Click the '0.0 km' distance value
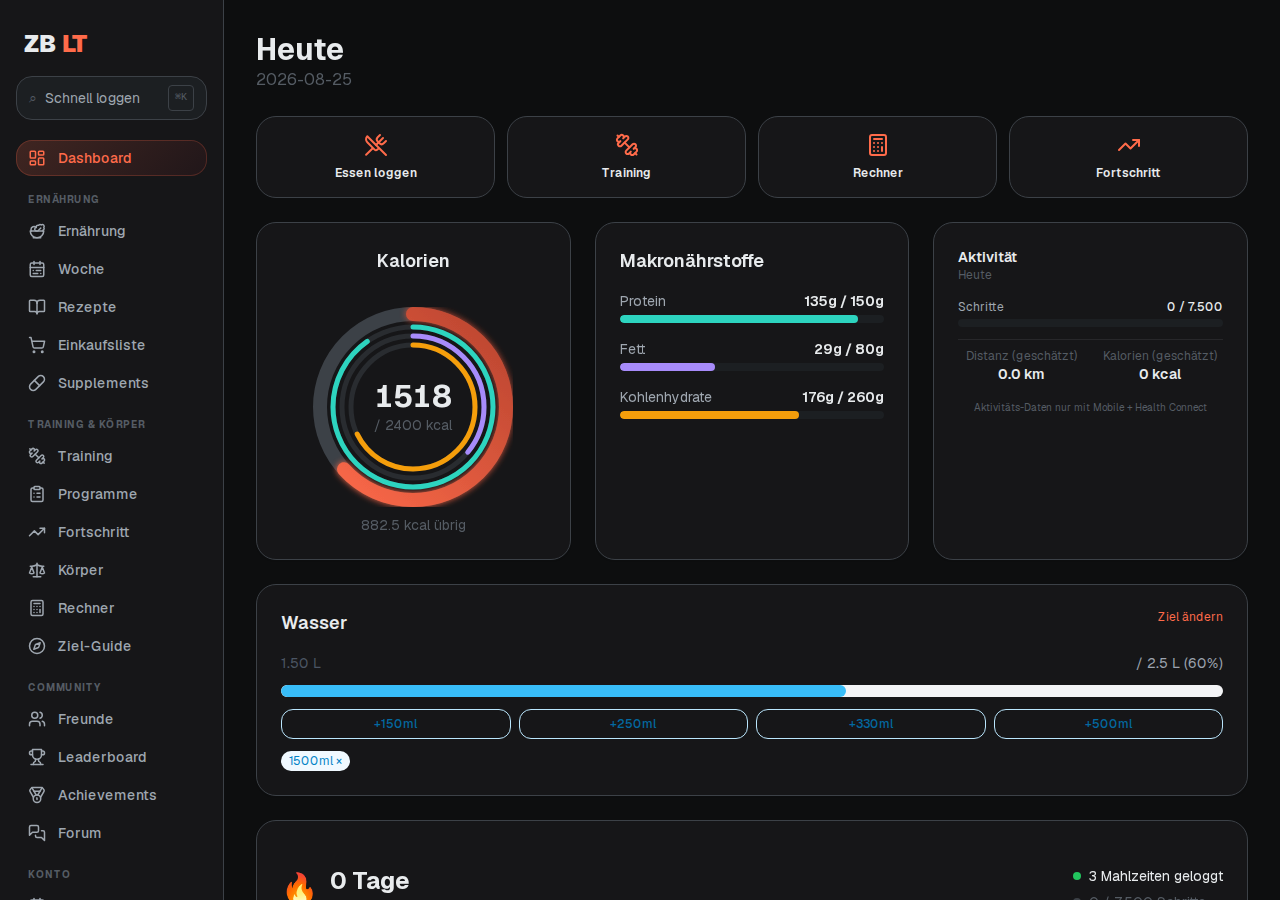The image size is (1280, 900). pyautogui.click(x=1021, y=374)
